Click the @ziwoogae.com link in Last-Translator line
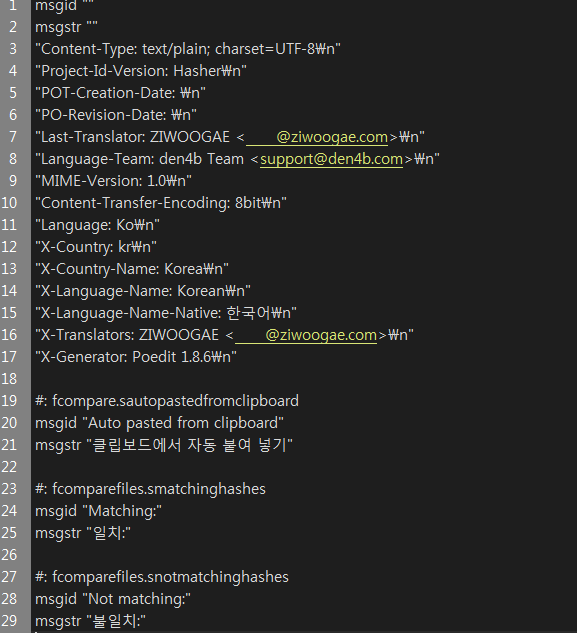The image size is (577, 633). pyautogui.click(x=317, y=137)
